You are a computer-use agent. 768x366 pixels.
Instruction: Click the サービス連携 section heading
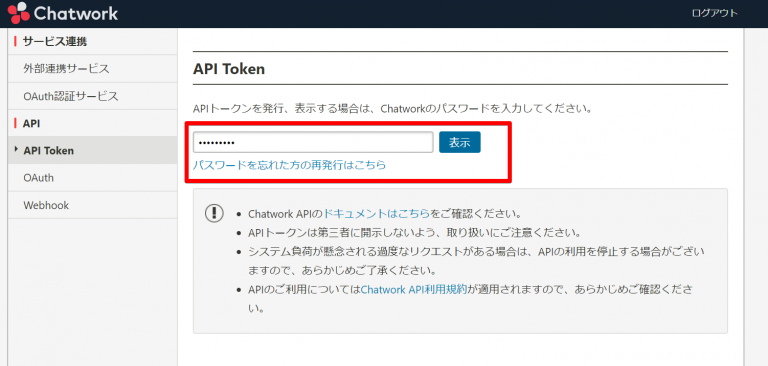tap(54, 42)
